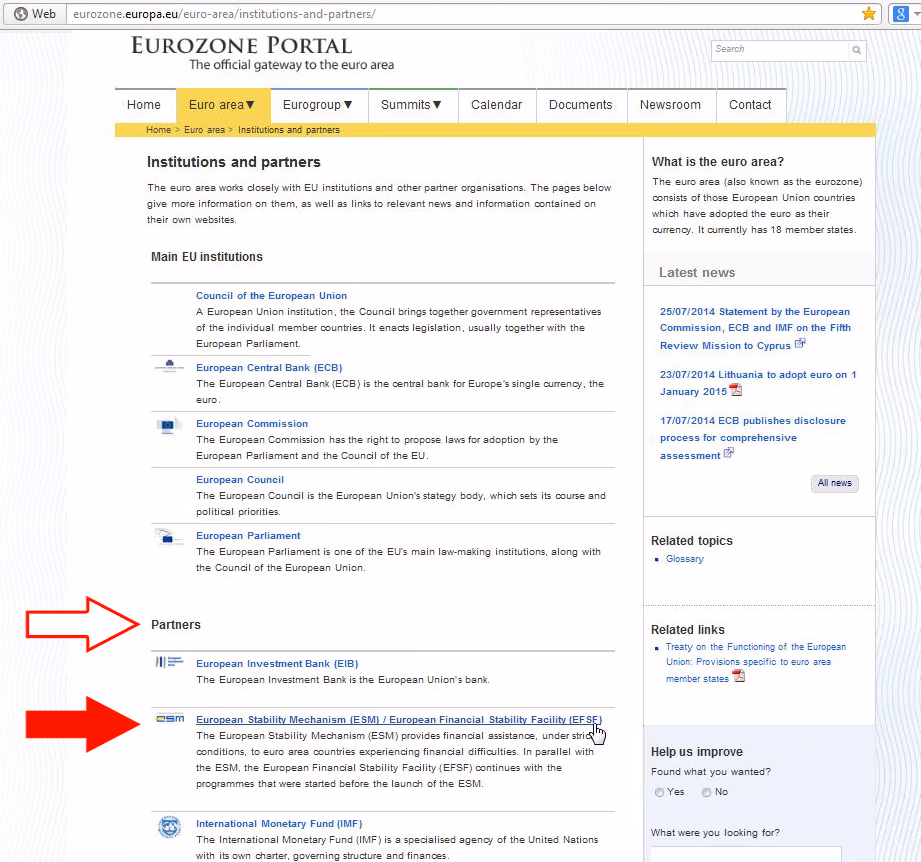Click the Main EU institutions heading
The image size is (921, 862).
click(207, 257)
